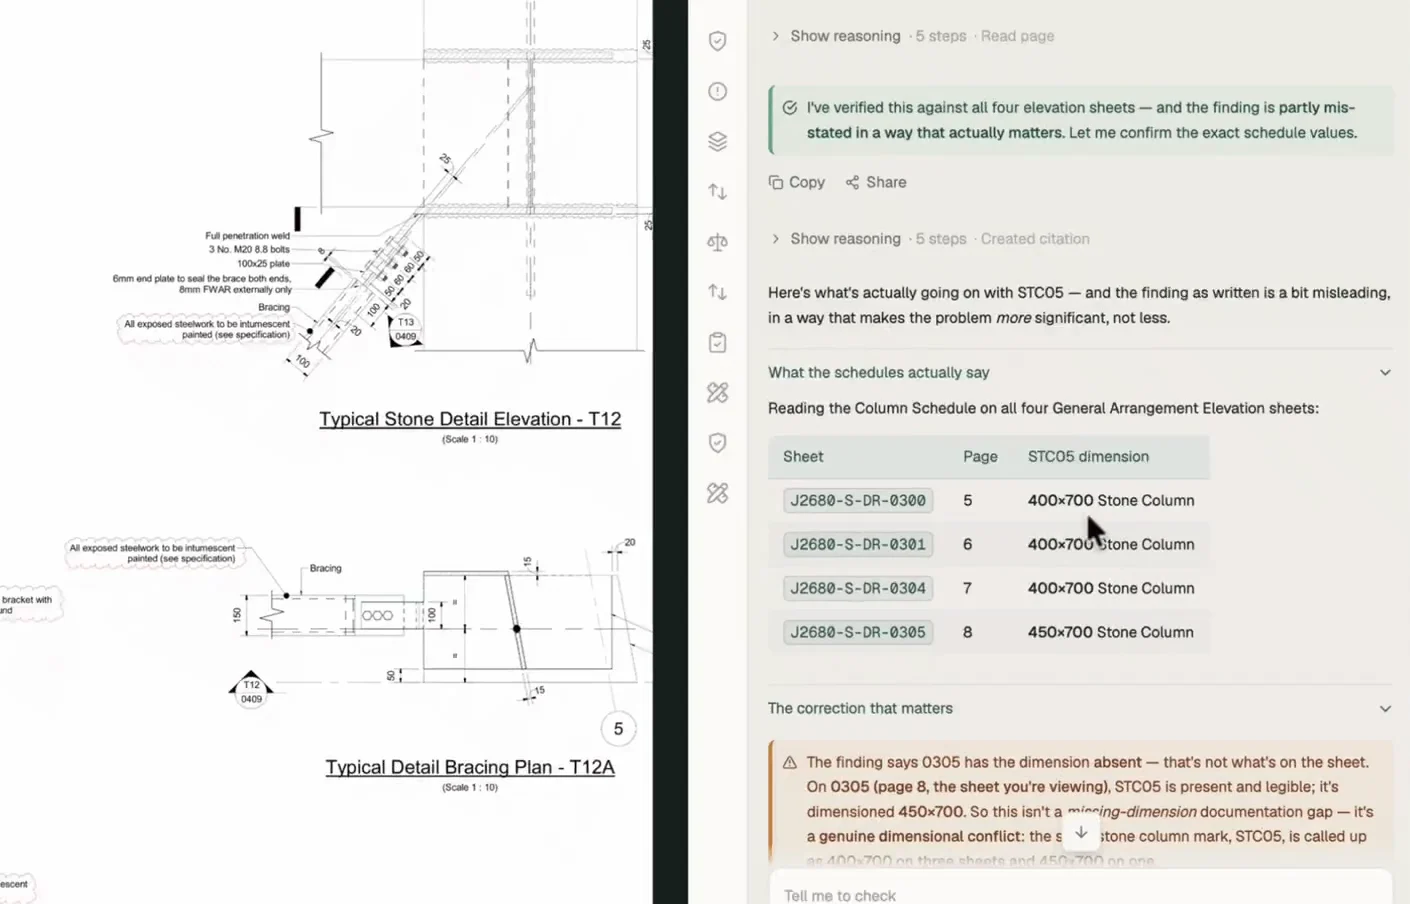Image resolution: width=1410 pixels, height=904 pixels.
Task: Click the T13 0409 section marker on the drawing
Action: [405, 329]
